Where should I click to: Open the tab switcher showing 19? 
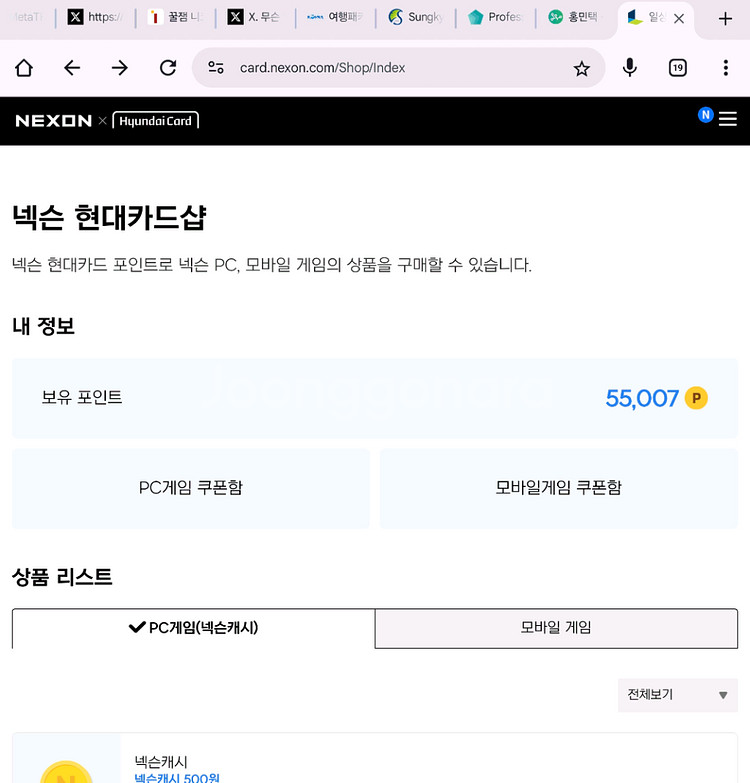678,68
